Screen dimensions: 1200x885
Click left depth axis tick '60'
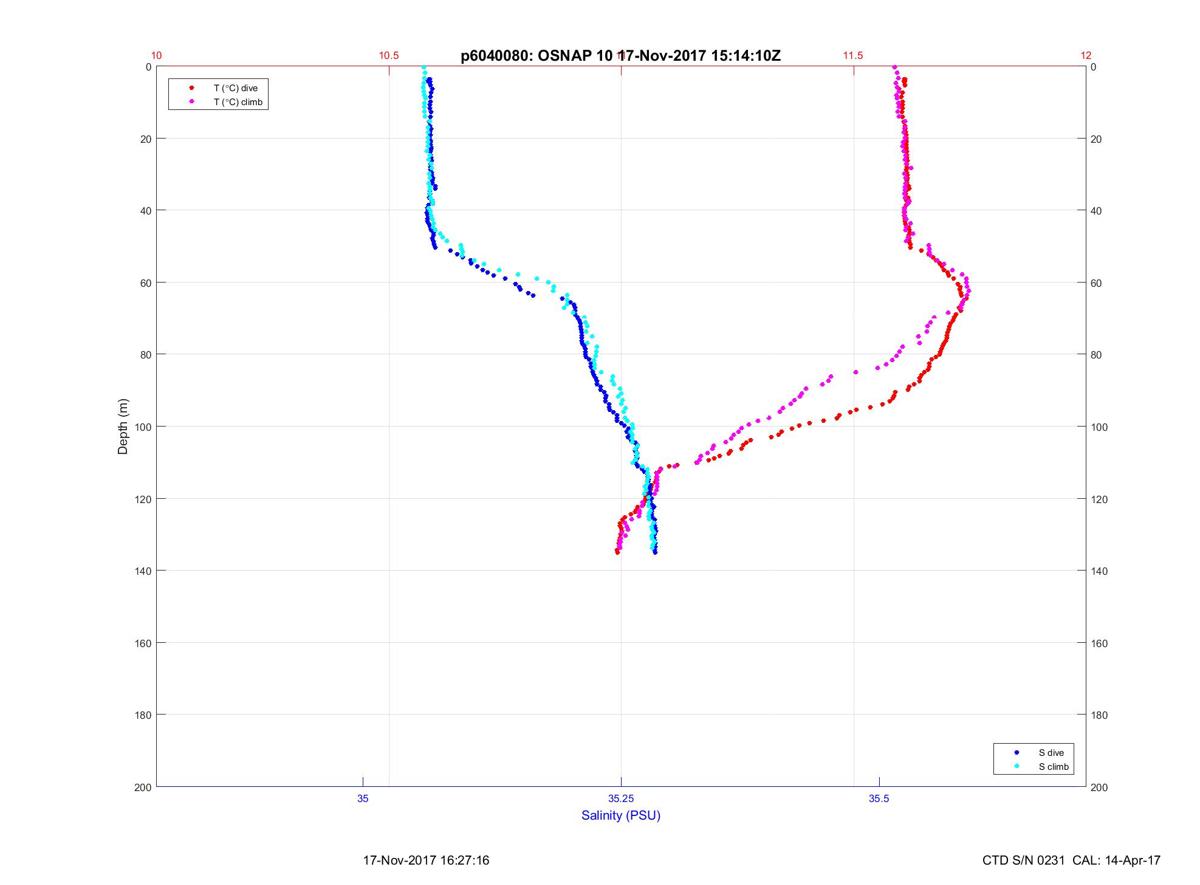145,283
